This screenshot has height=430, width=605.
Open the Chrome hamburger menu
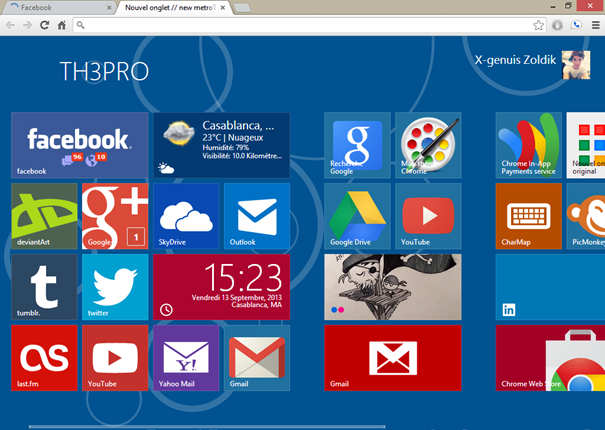[x=595, y=25]
